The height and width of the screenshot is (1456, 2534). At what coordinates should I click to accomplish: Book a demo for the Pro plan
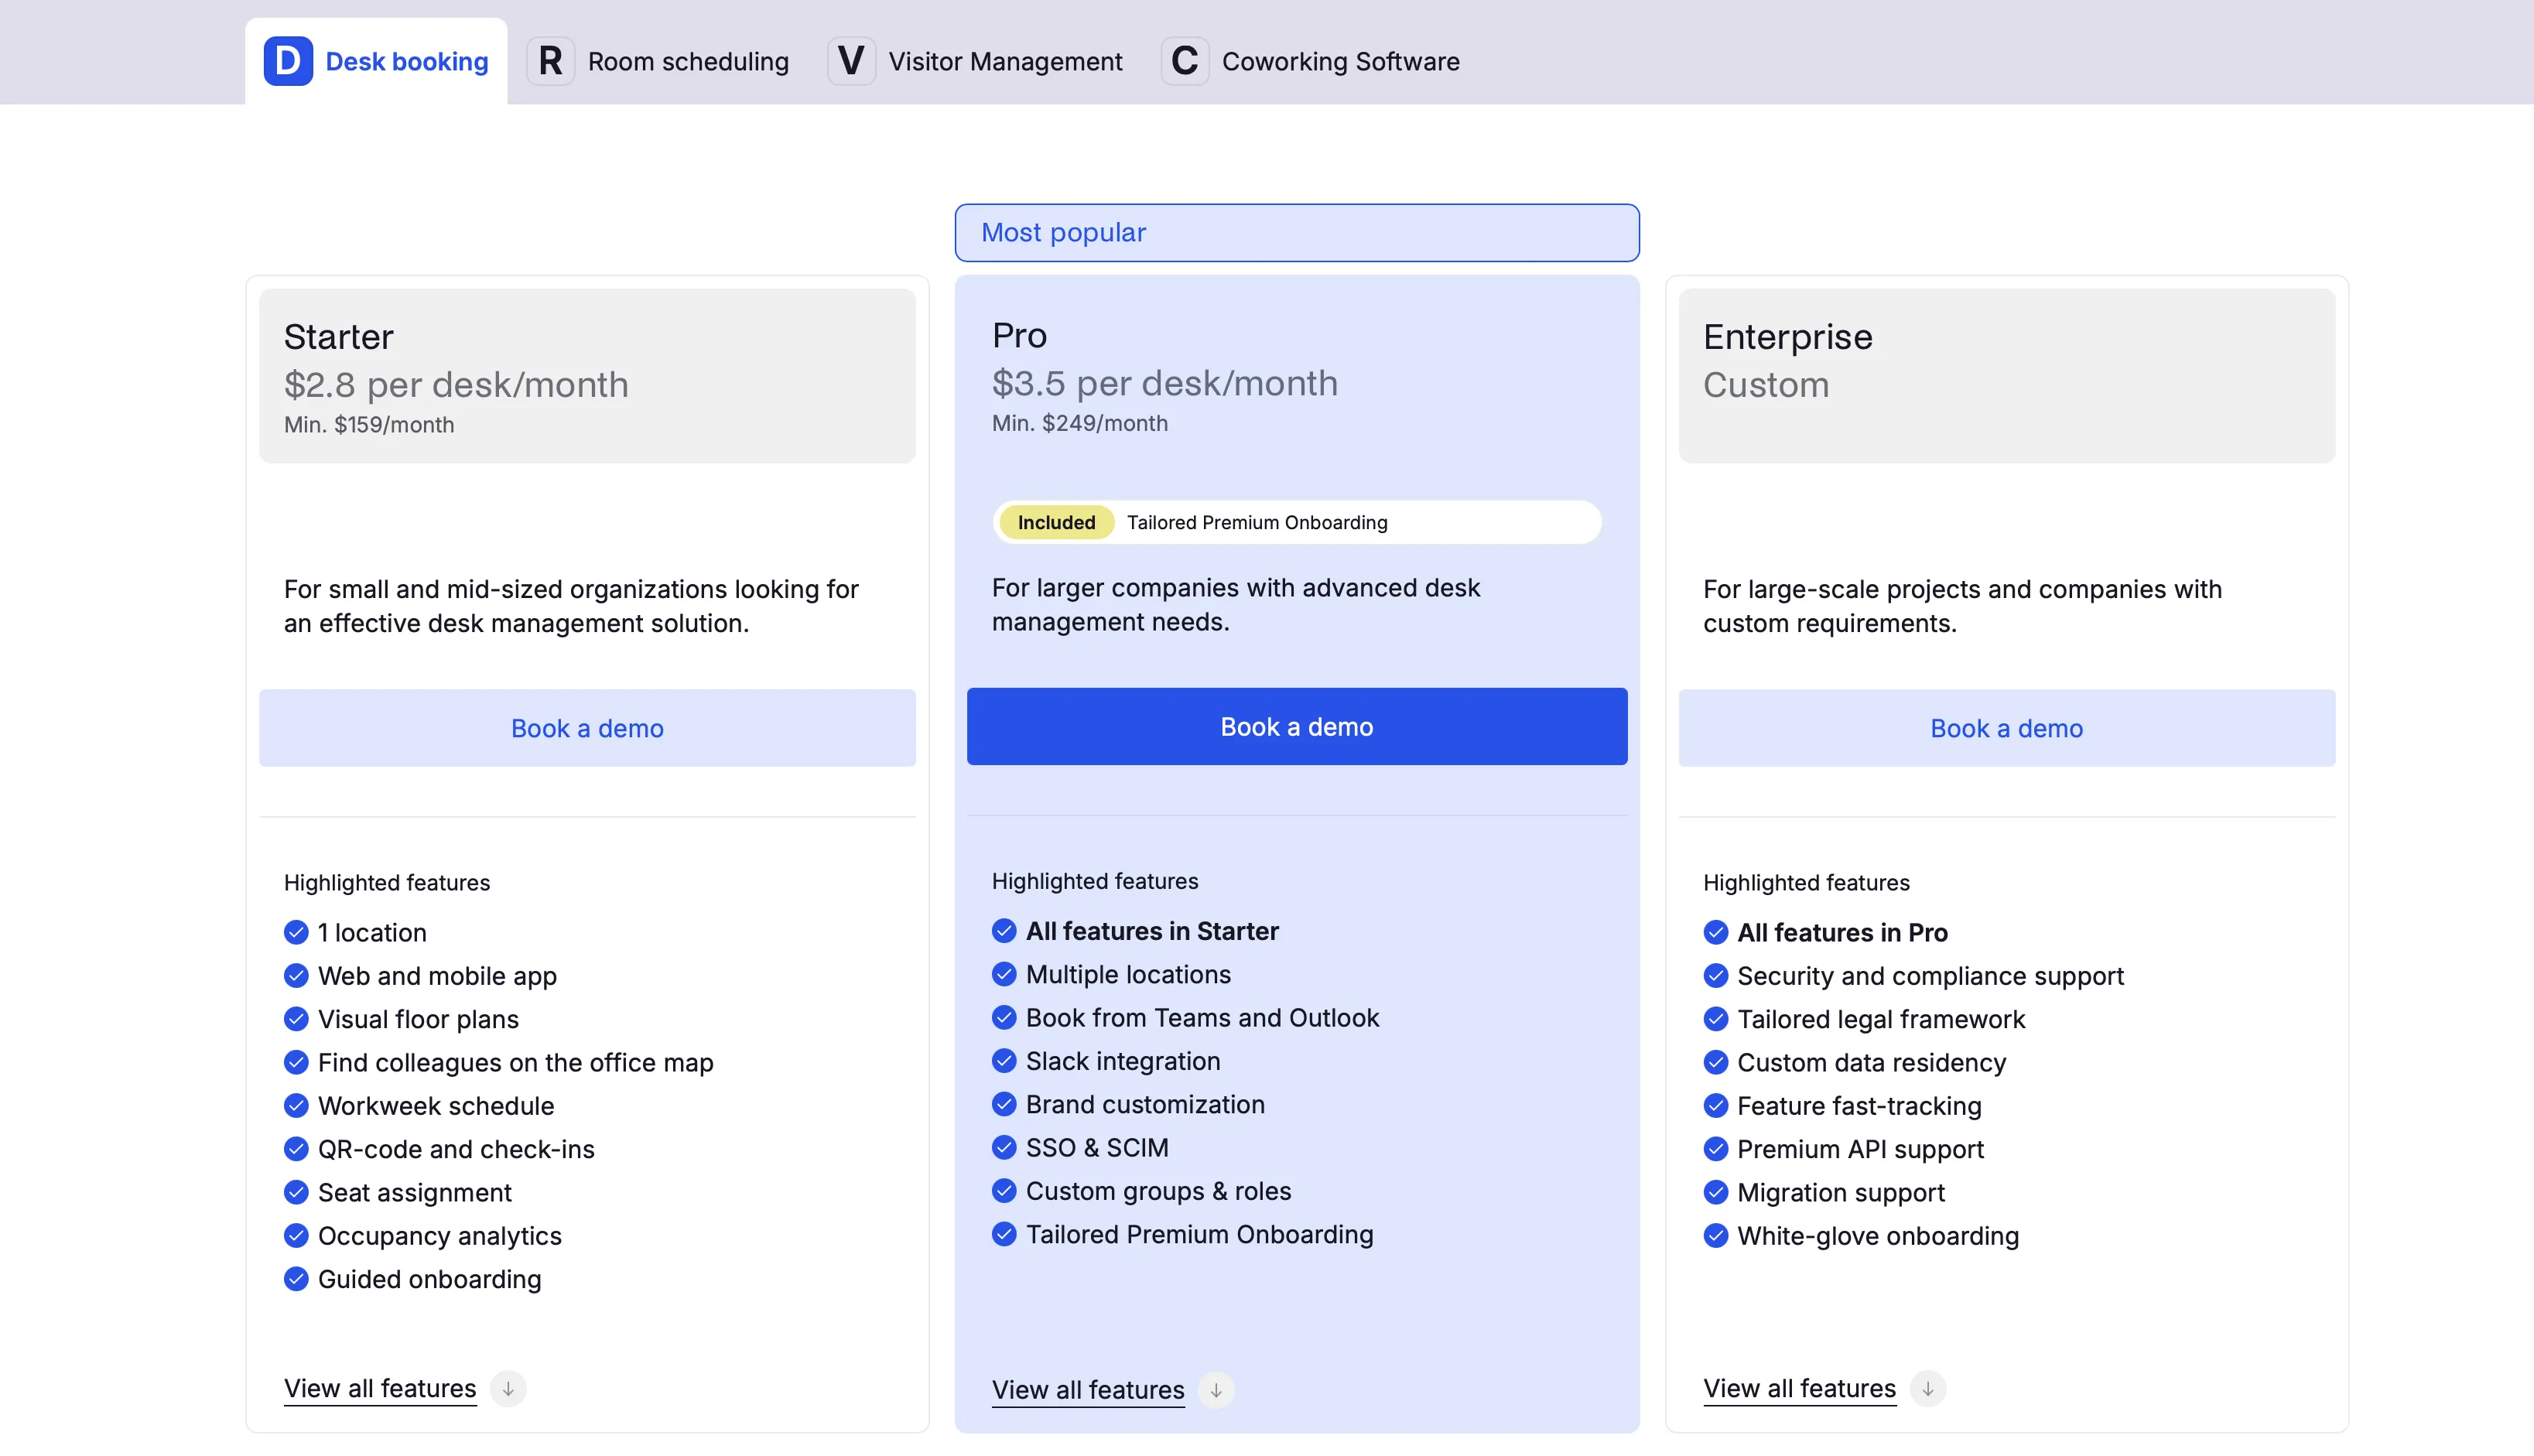coord(1296,727)
